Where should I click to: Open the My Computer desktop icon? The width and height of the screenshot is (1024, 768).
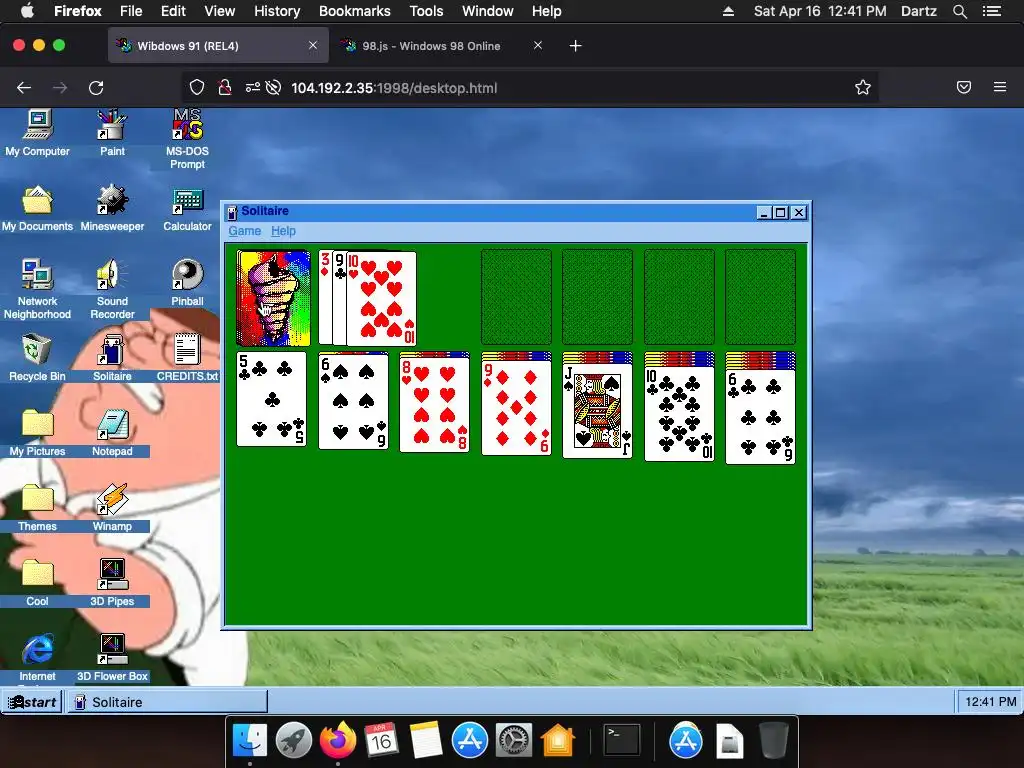[37, 133]
